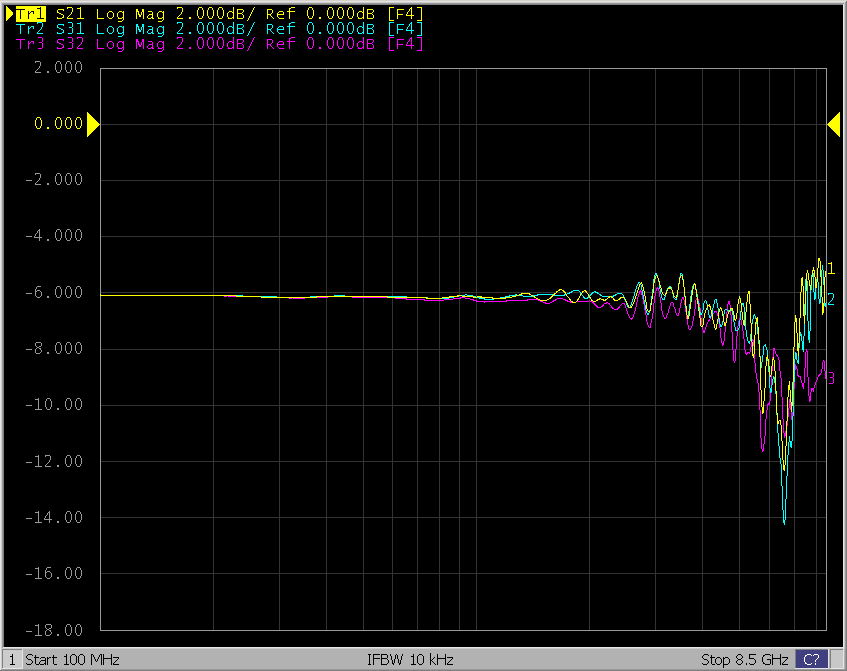Screen dimensions: 847x671
Task: Click the right yellow reference position marker
Action: coord(833,124)
